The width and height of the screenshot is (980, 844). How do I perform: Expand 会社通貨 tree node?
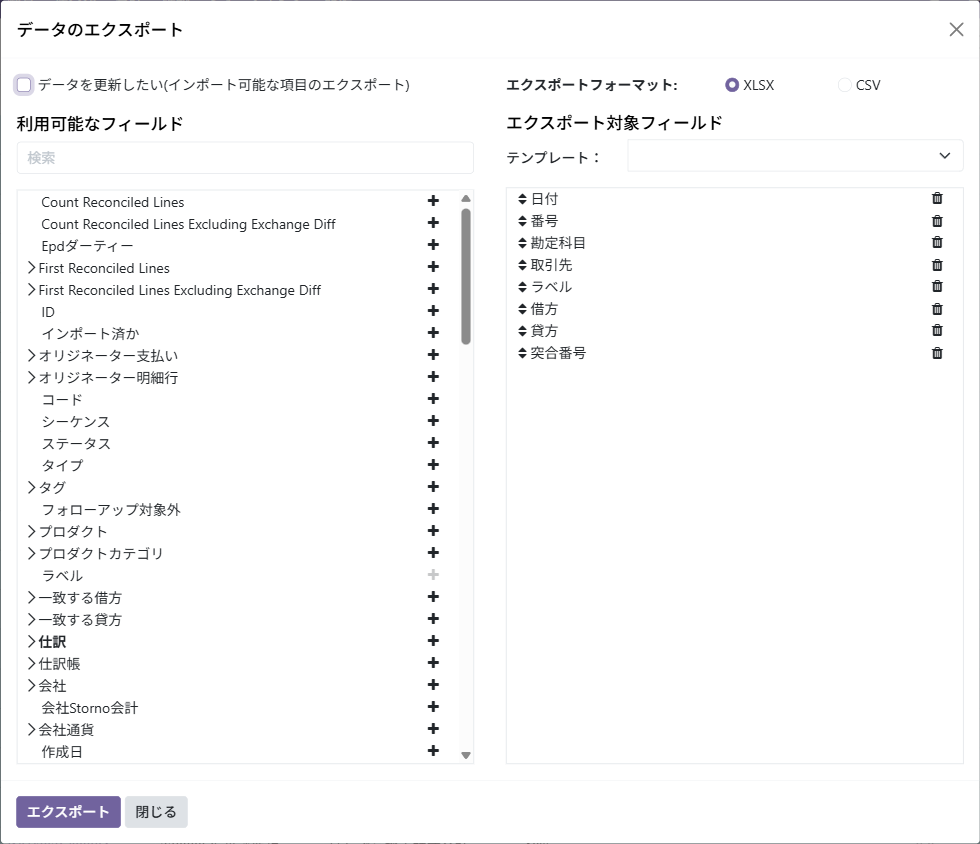31,729
